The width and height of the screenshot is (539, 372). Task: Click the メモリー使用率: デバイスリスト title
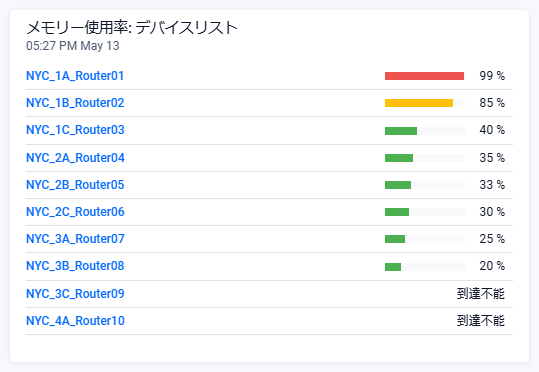tap(132, 28)
